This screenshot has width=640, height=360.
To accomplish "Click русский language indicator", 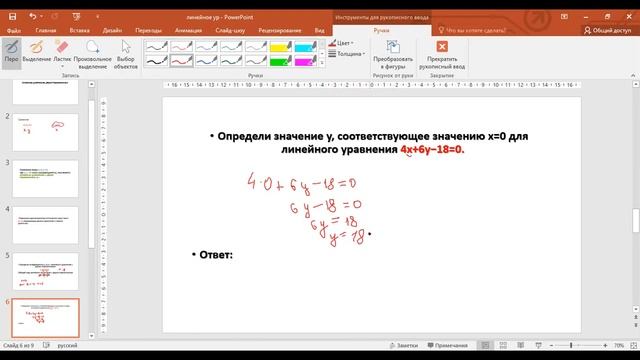I will [x=67, y=345].
